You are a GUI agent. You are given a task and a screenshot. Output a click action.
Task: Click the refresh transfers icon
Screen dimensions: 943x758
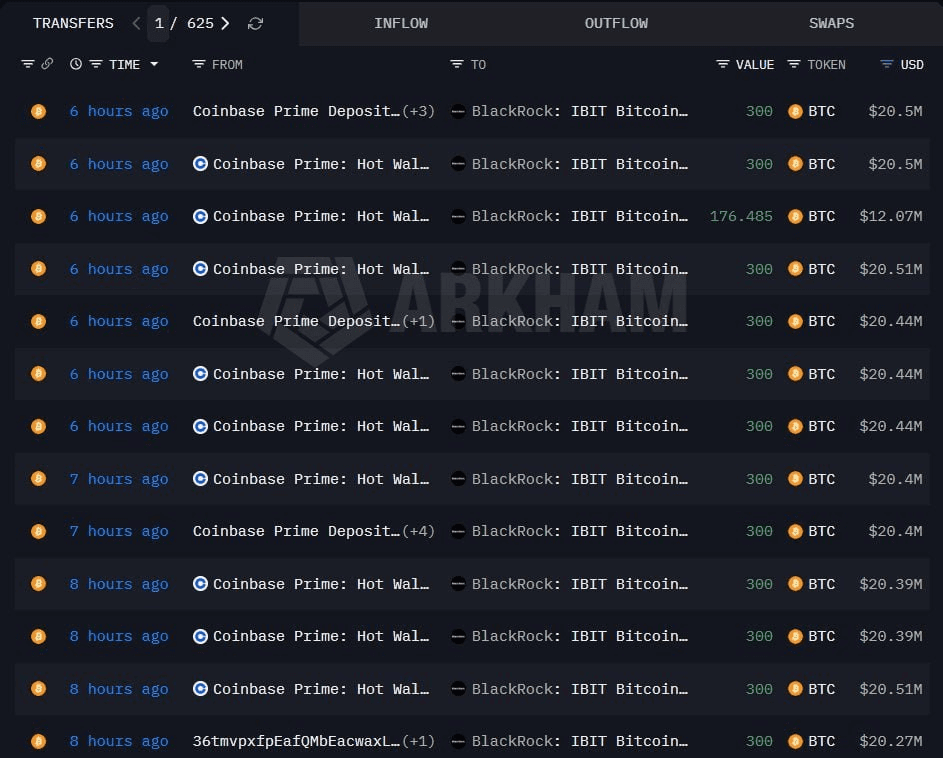tap(255, 23)
